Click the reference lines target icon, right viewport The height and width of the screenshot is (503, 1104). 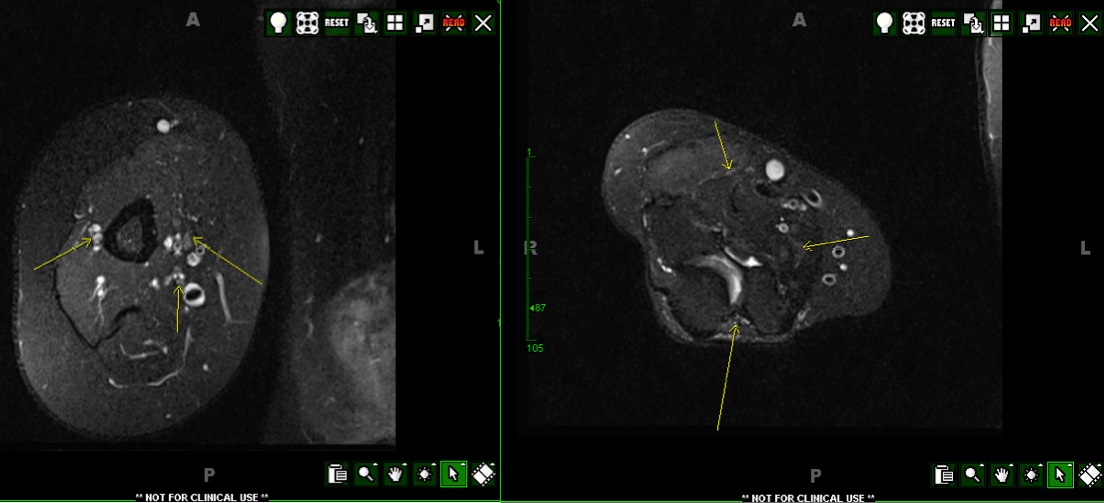point(915,23)
